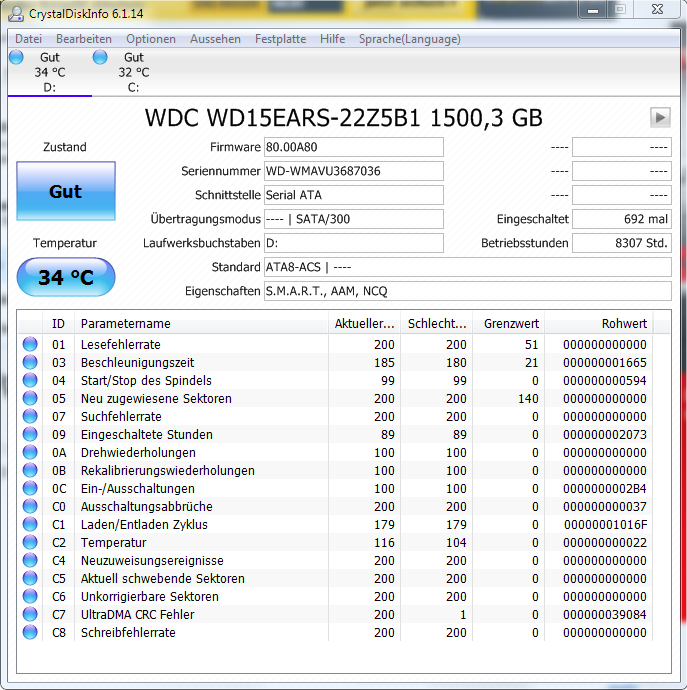The width and height of the screenshot is (687, 690).
Task: Click status orb of Laden/Entladen Zyklus row
Action: (30, 525)
